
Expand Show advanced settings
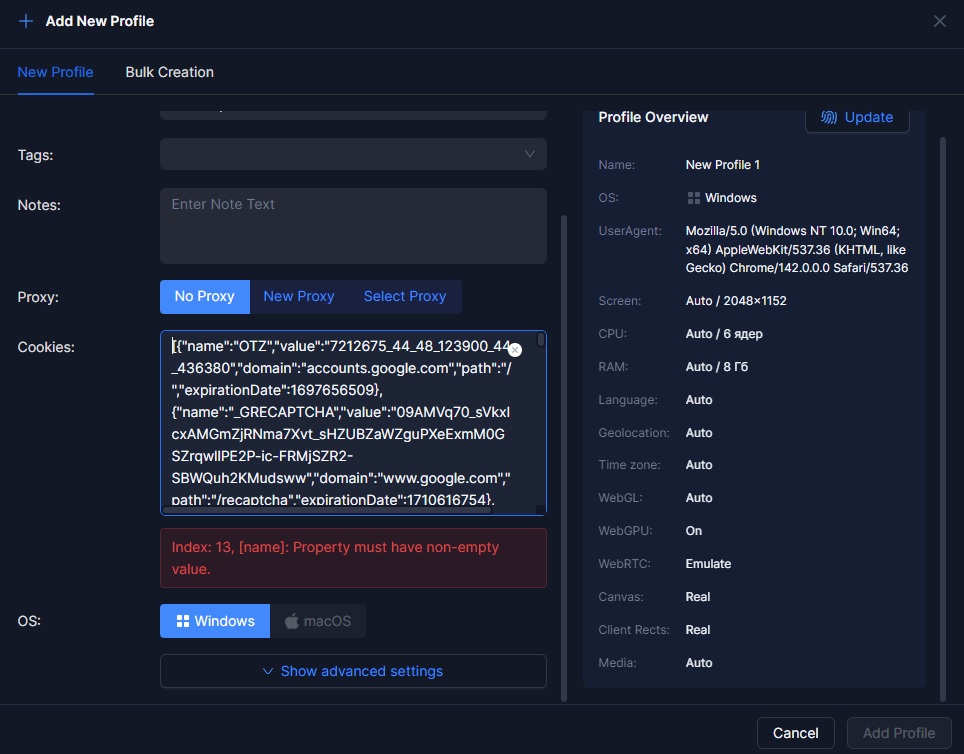coord(354,671)
